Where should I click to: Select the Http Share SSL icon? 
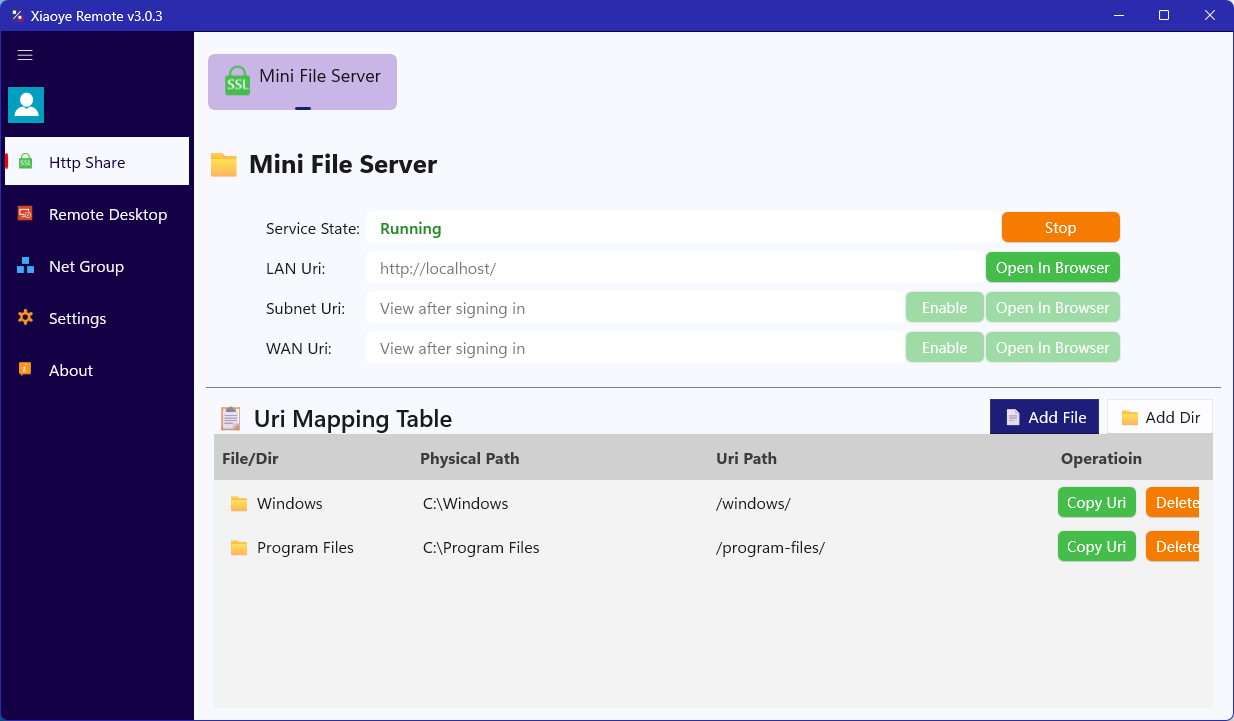pos(26,162)
